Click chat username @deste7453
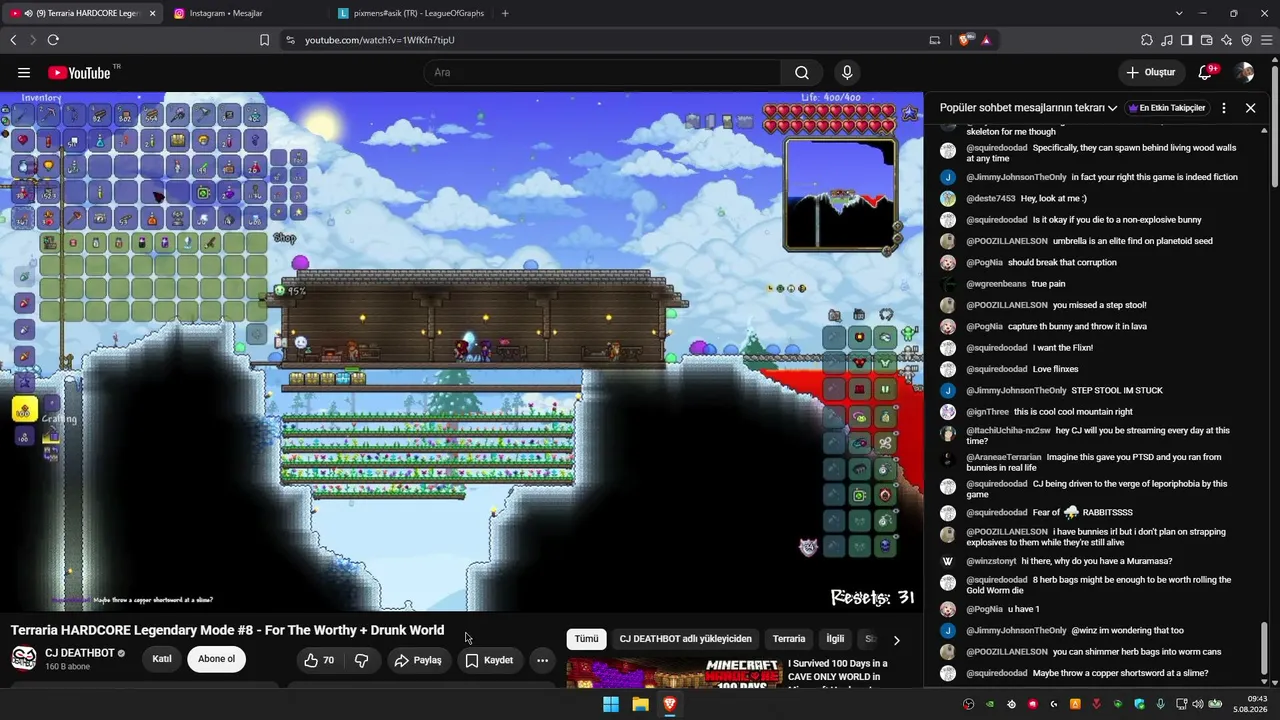 coord(990,198)
